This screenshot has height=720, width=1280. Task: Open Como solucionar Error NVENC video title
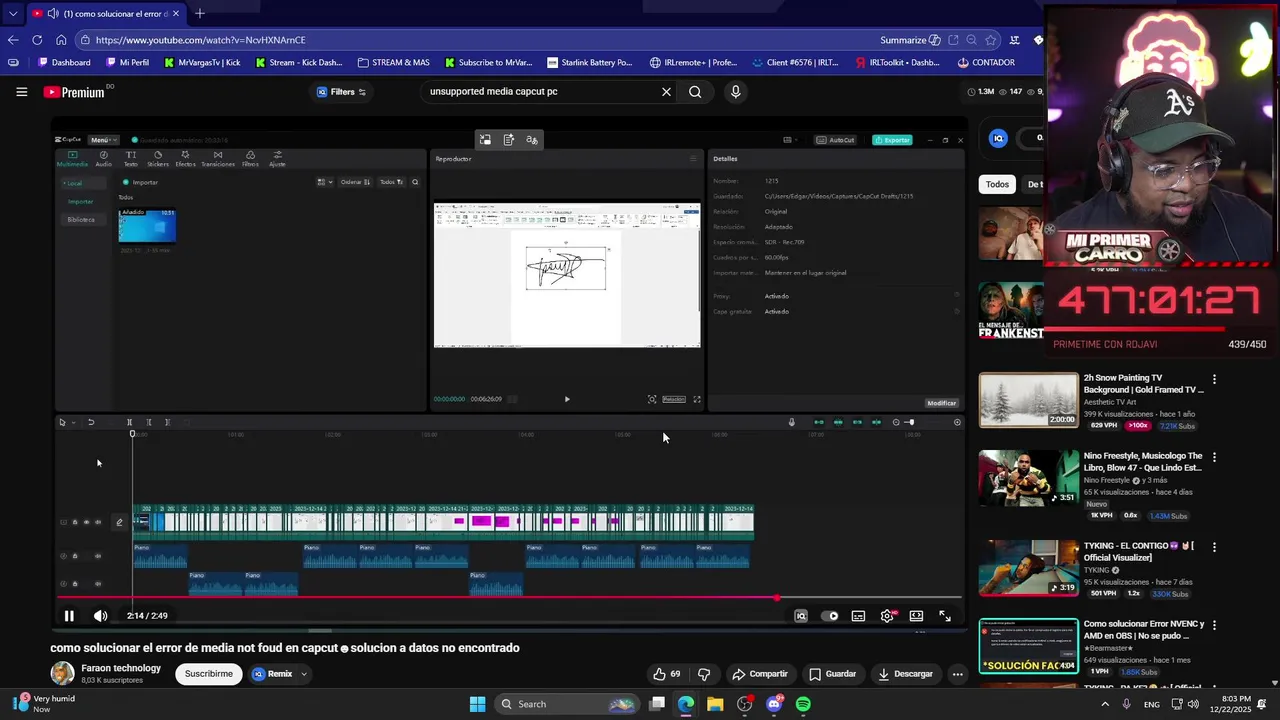1143,630
